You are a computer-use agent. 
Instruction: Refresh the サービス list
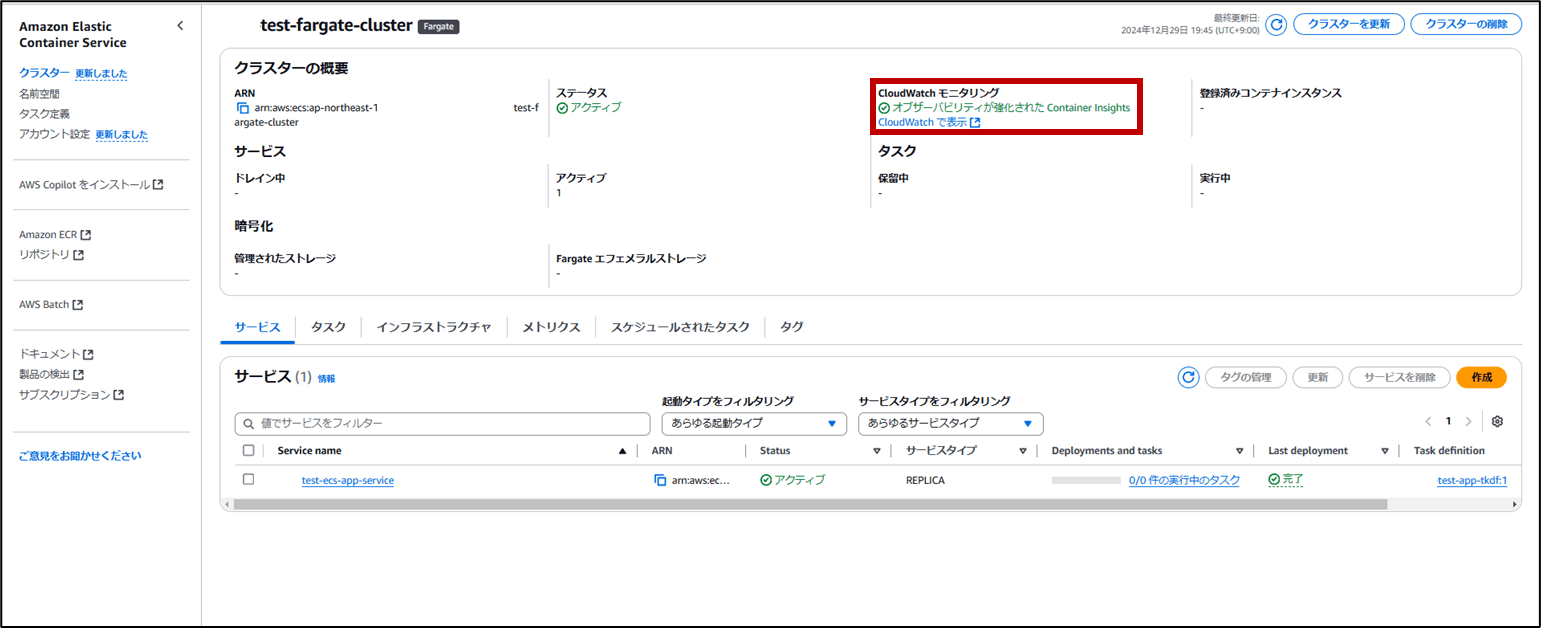pyautogui.click(x=1188, y=377)
